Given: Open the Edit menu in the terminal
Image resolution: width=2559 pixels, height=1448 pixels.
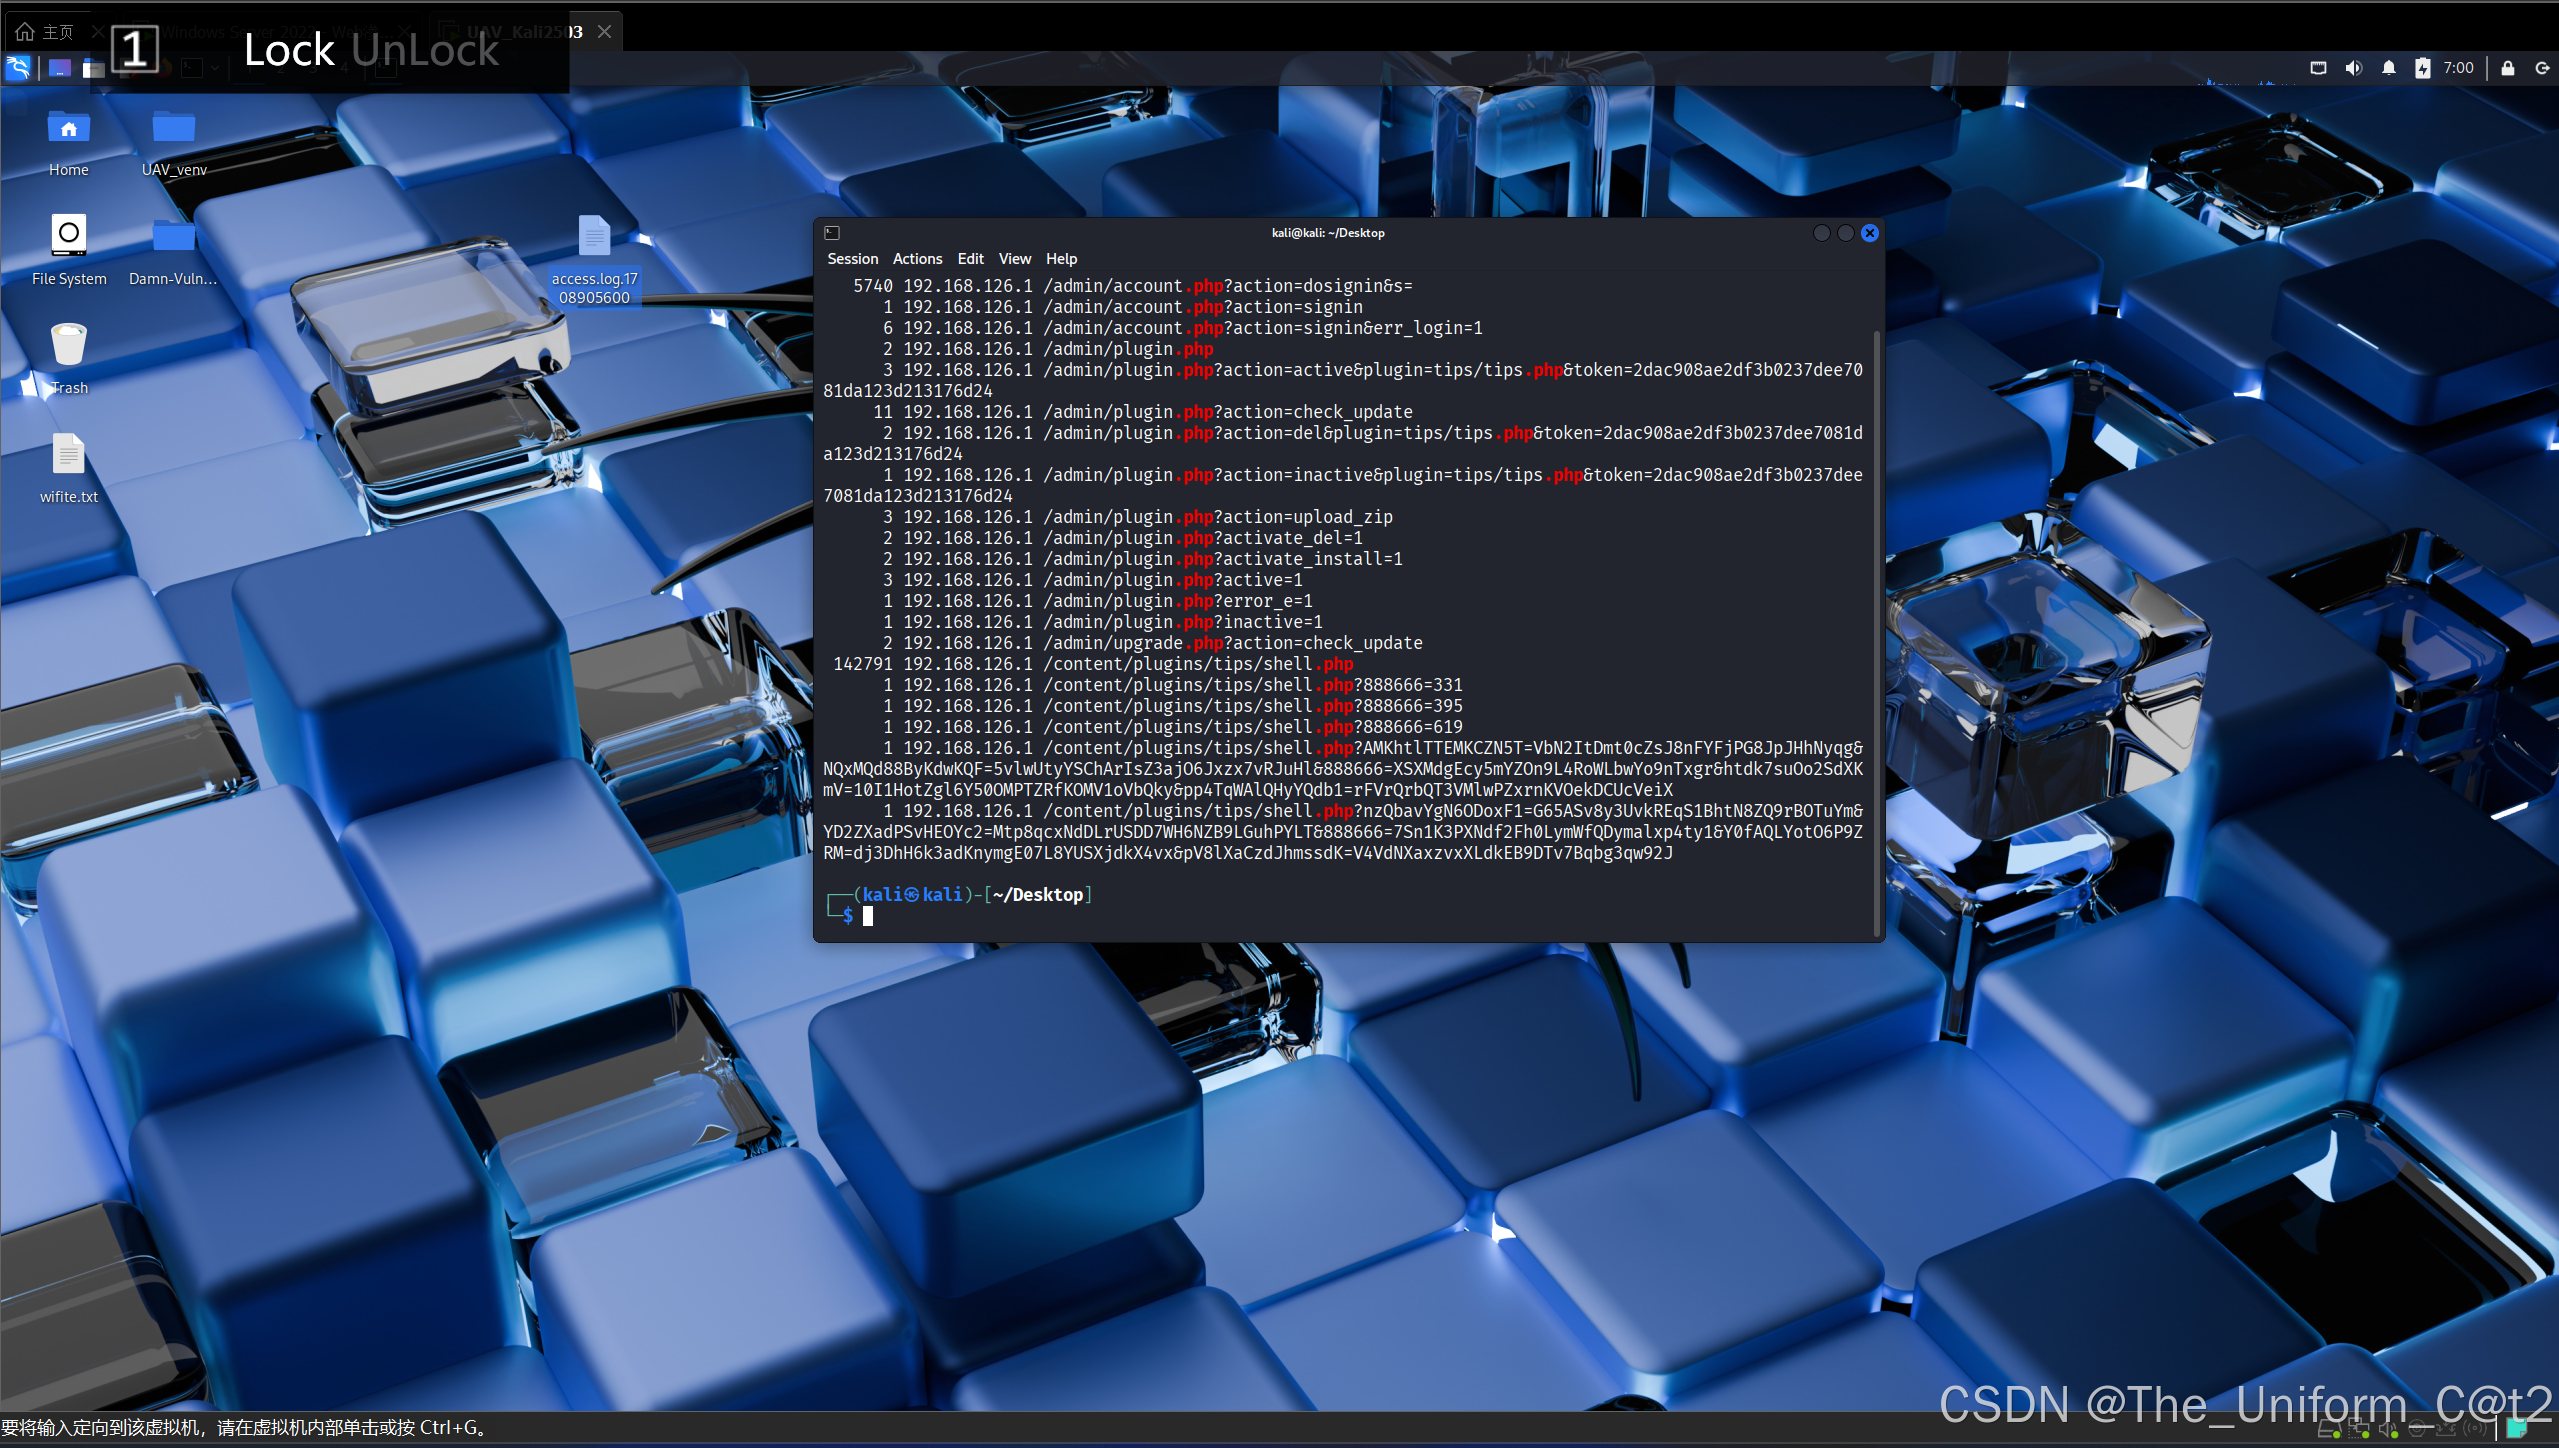Looking at the screenshot, I should [969, 259].
